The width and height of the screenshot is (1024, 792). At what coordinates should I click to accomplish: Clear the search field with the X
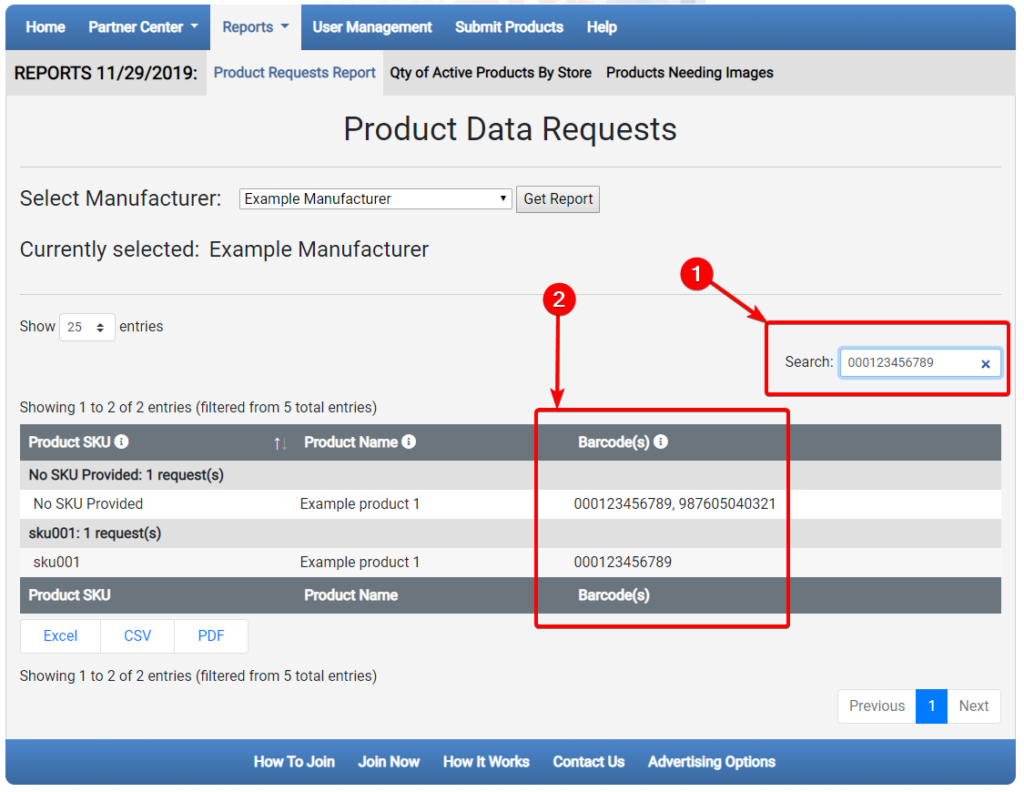pyautogui.click(x=985, y=364)
